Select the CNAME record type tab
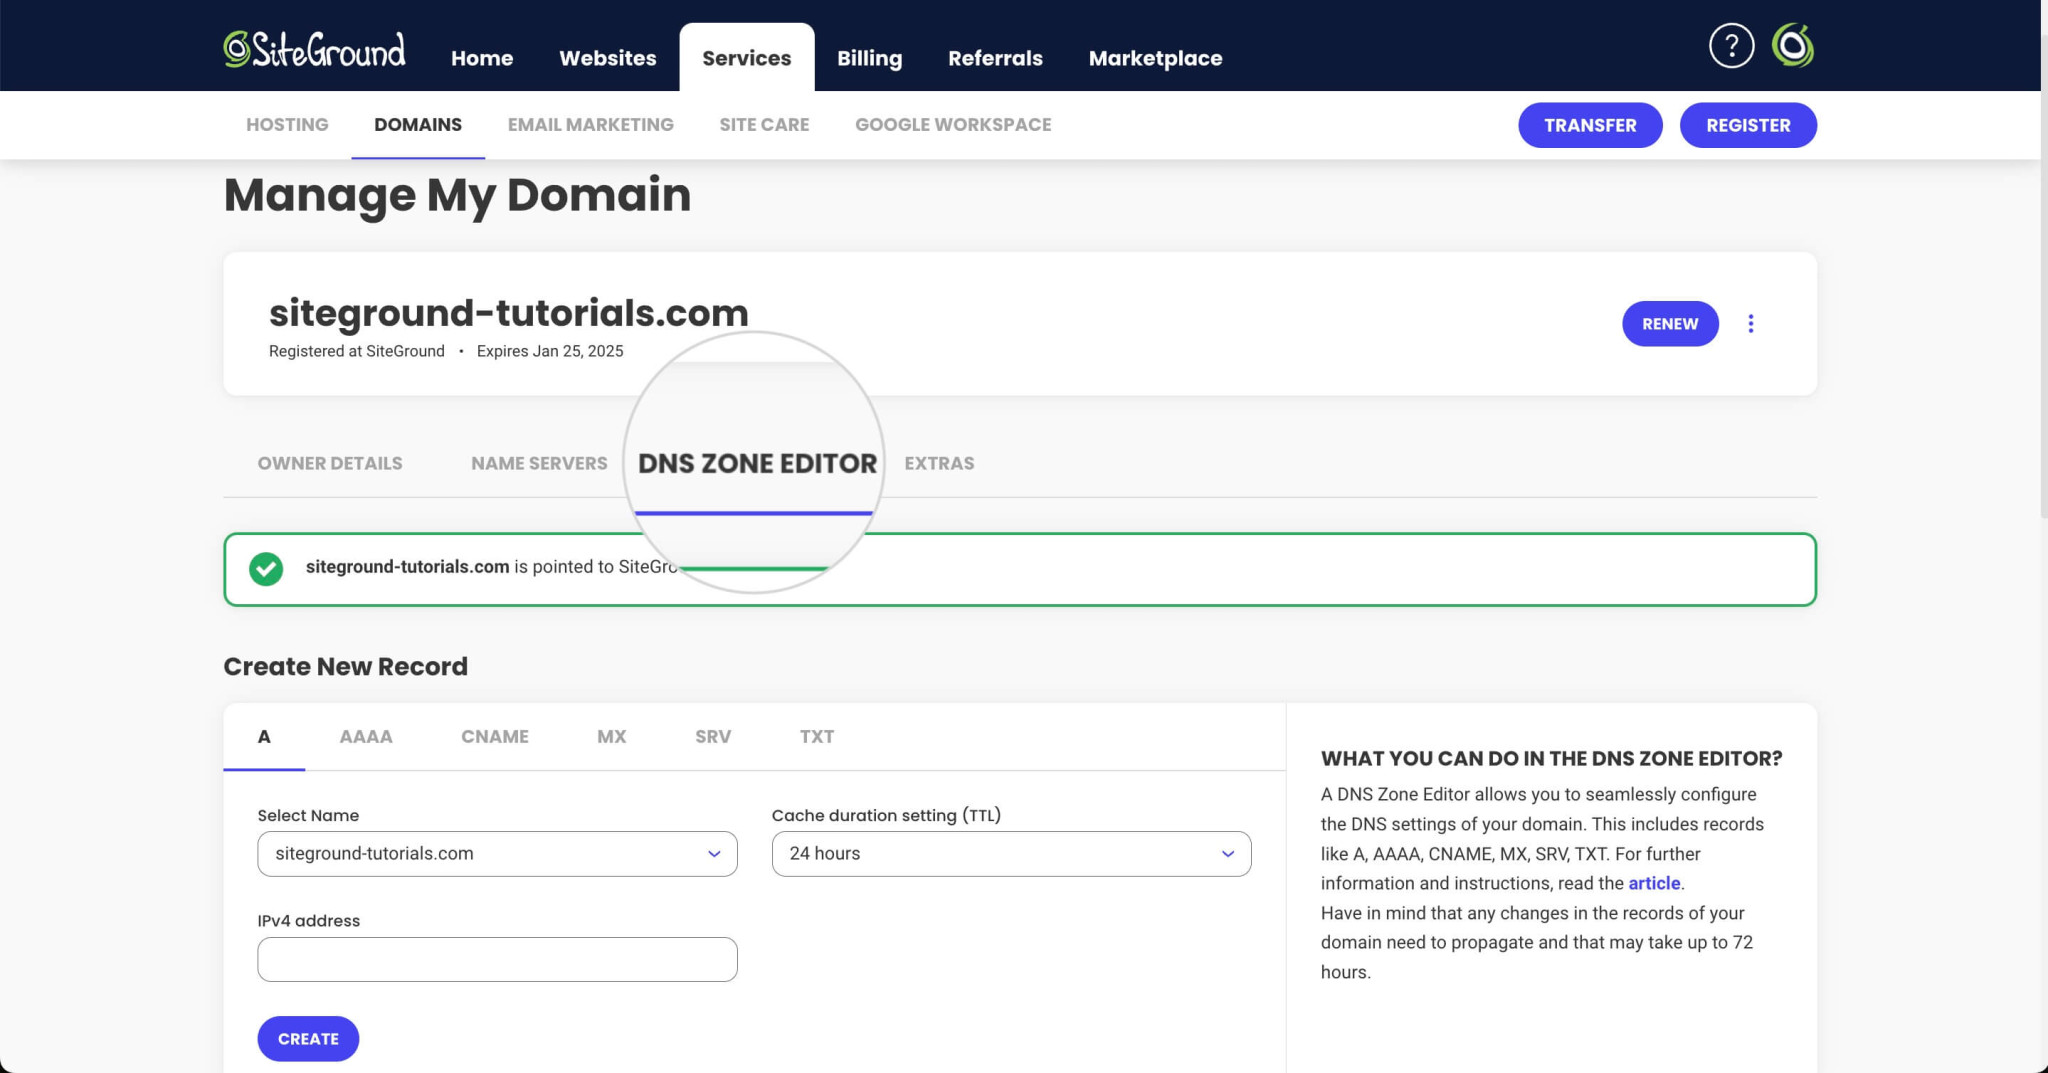This screenshot has width=2048, height=1073. tap(495, 737)
